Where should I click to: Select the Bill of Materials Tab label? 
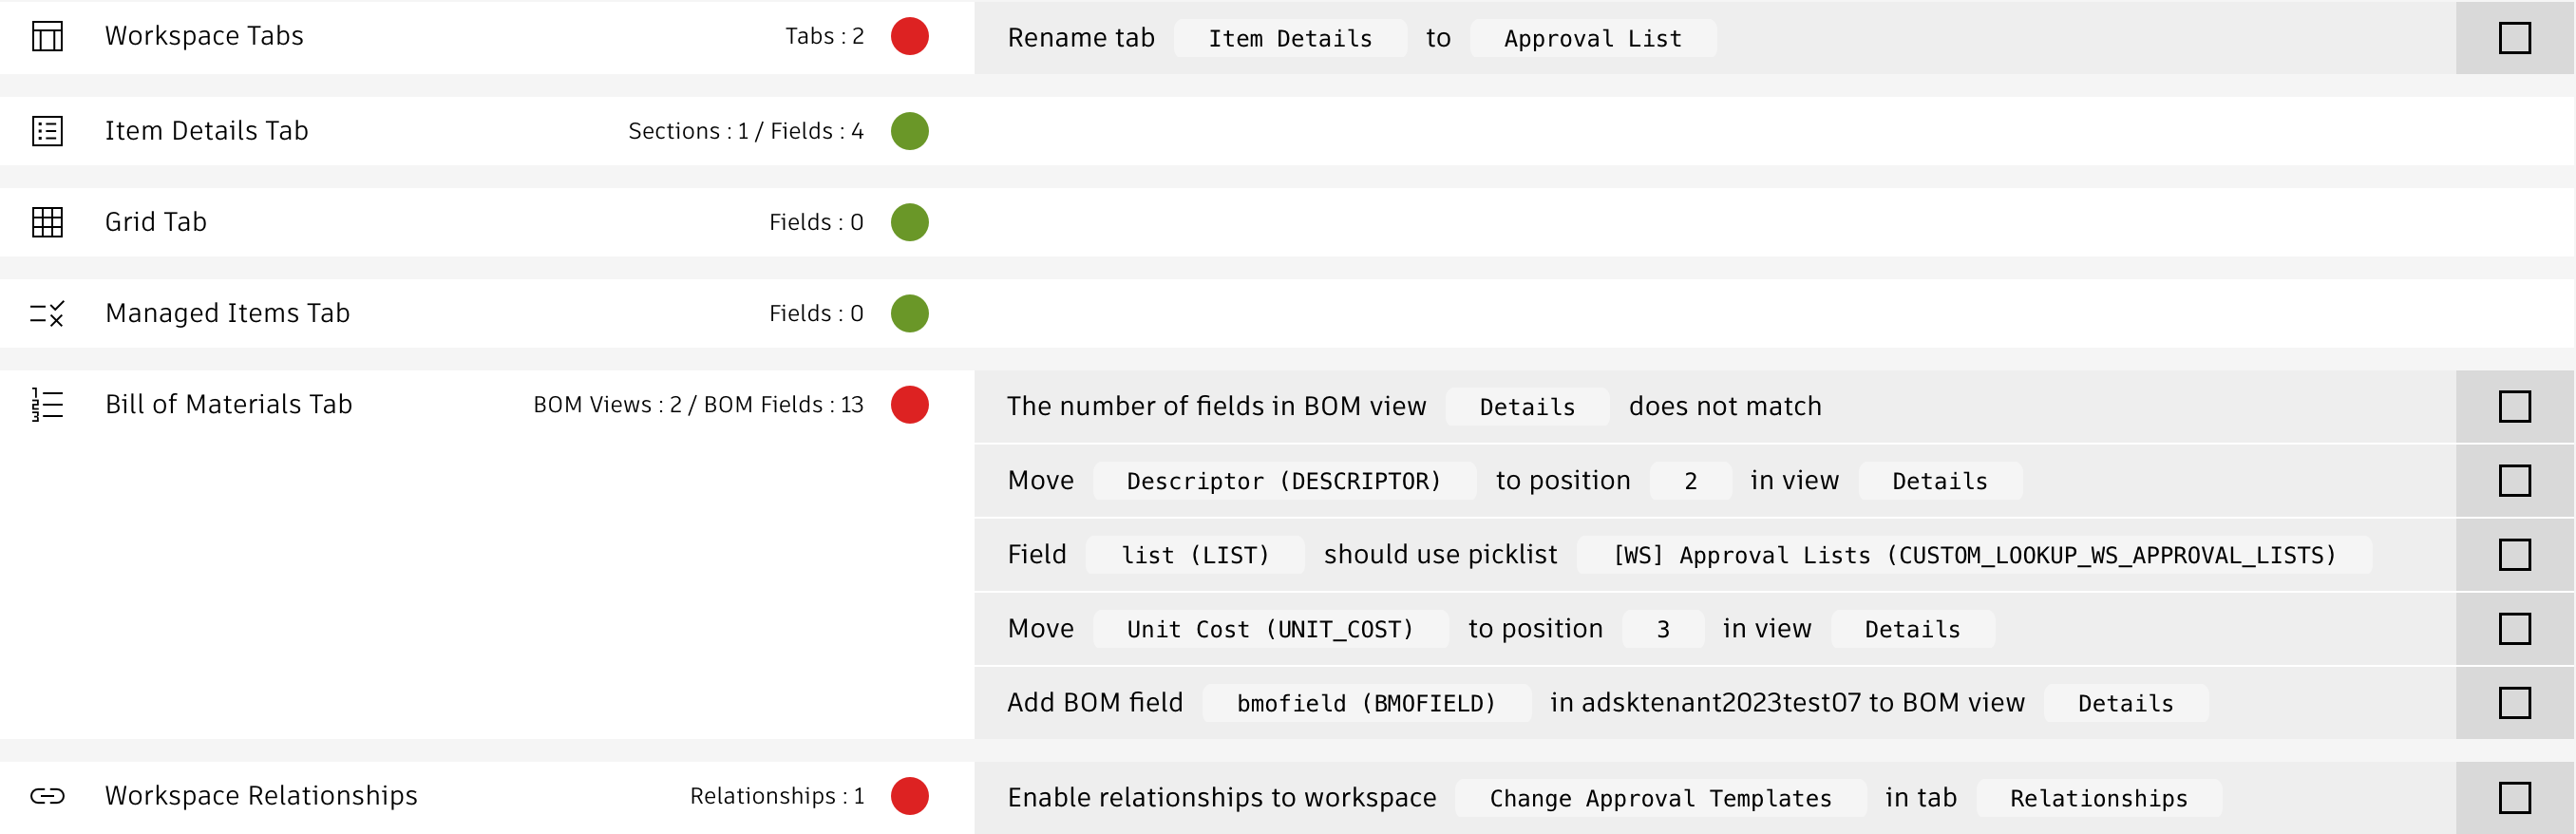coord(229,405)
